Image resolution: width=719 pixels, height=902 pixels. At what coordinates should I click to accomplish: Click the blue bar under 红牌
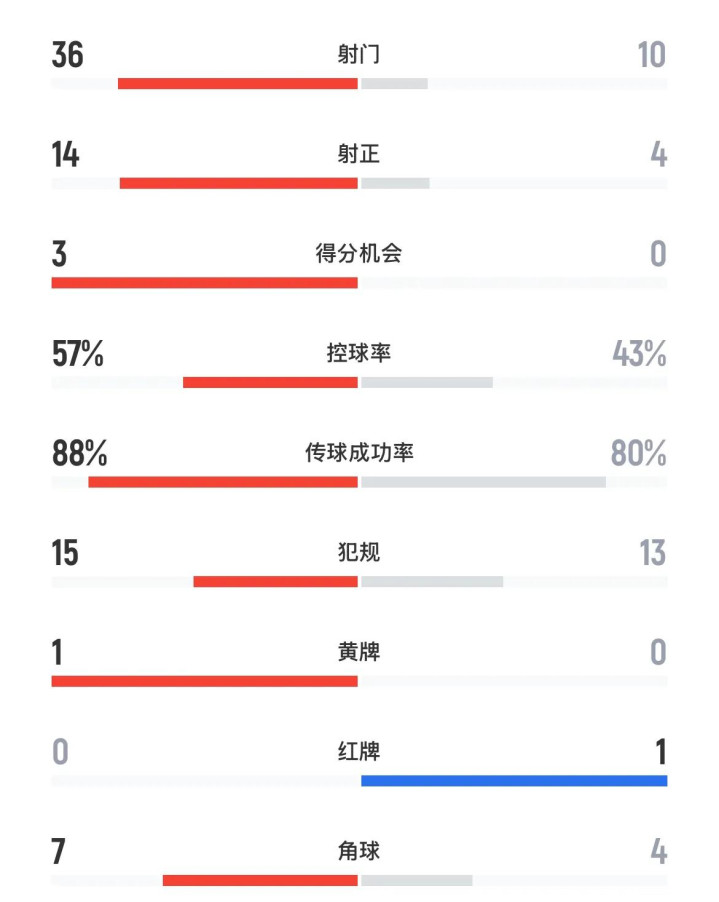514,781
